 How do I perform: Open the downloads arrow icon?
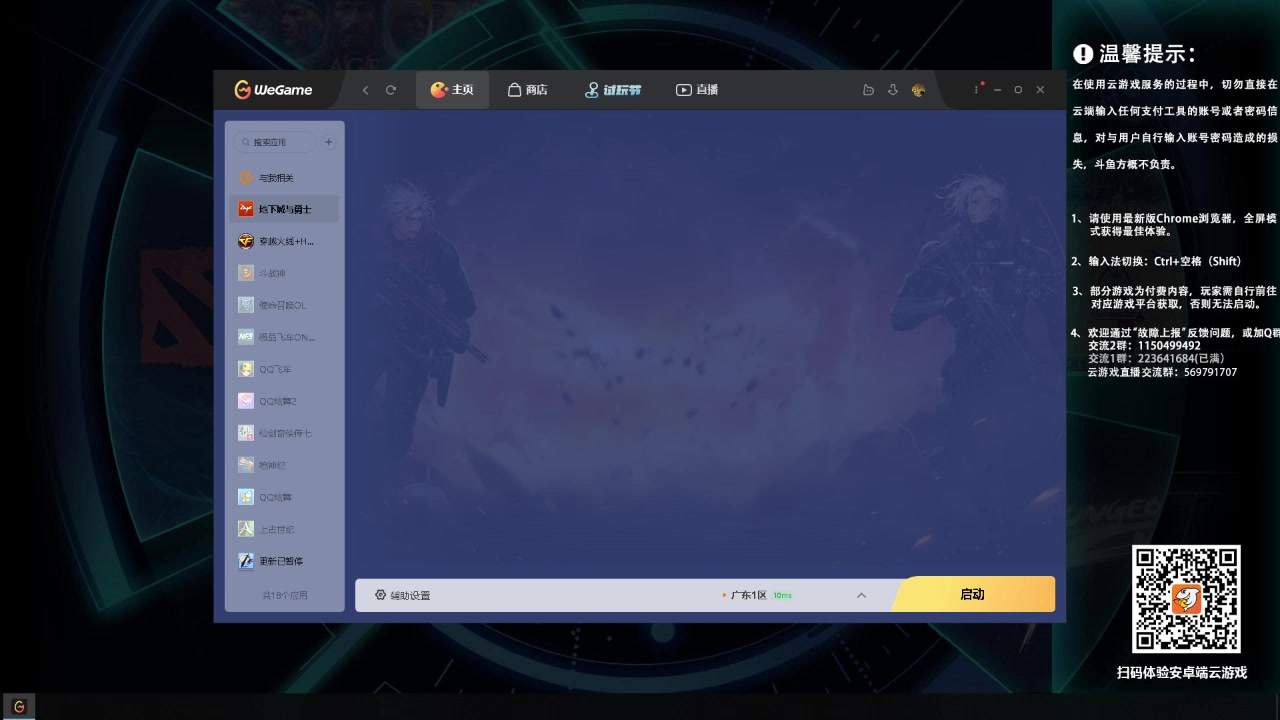point(893,90)
